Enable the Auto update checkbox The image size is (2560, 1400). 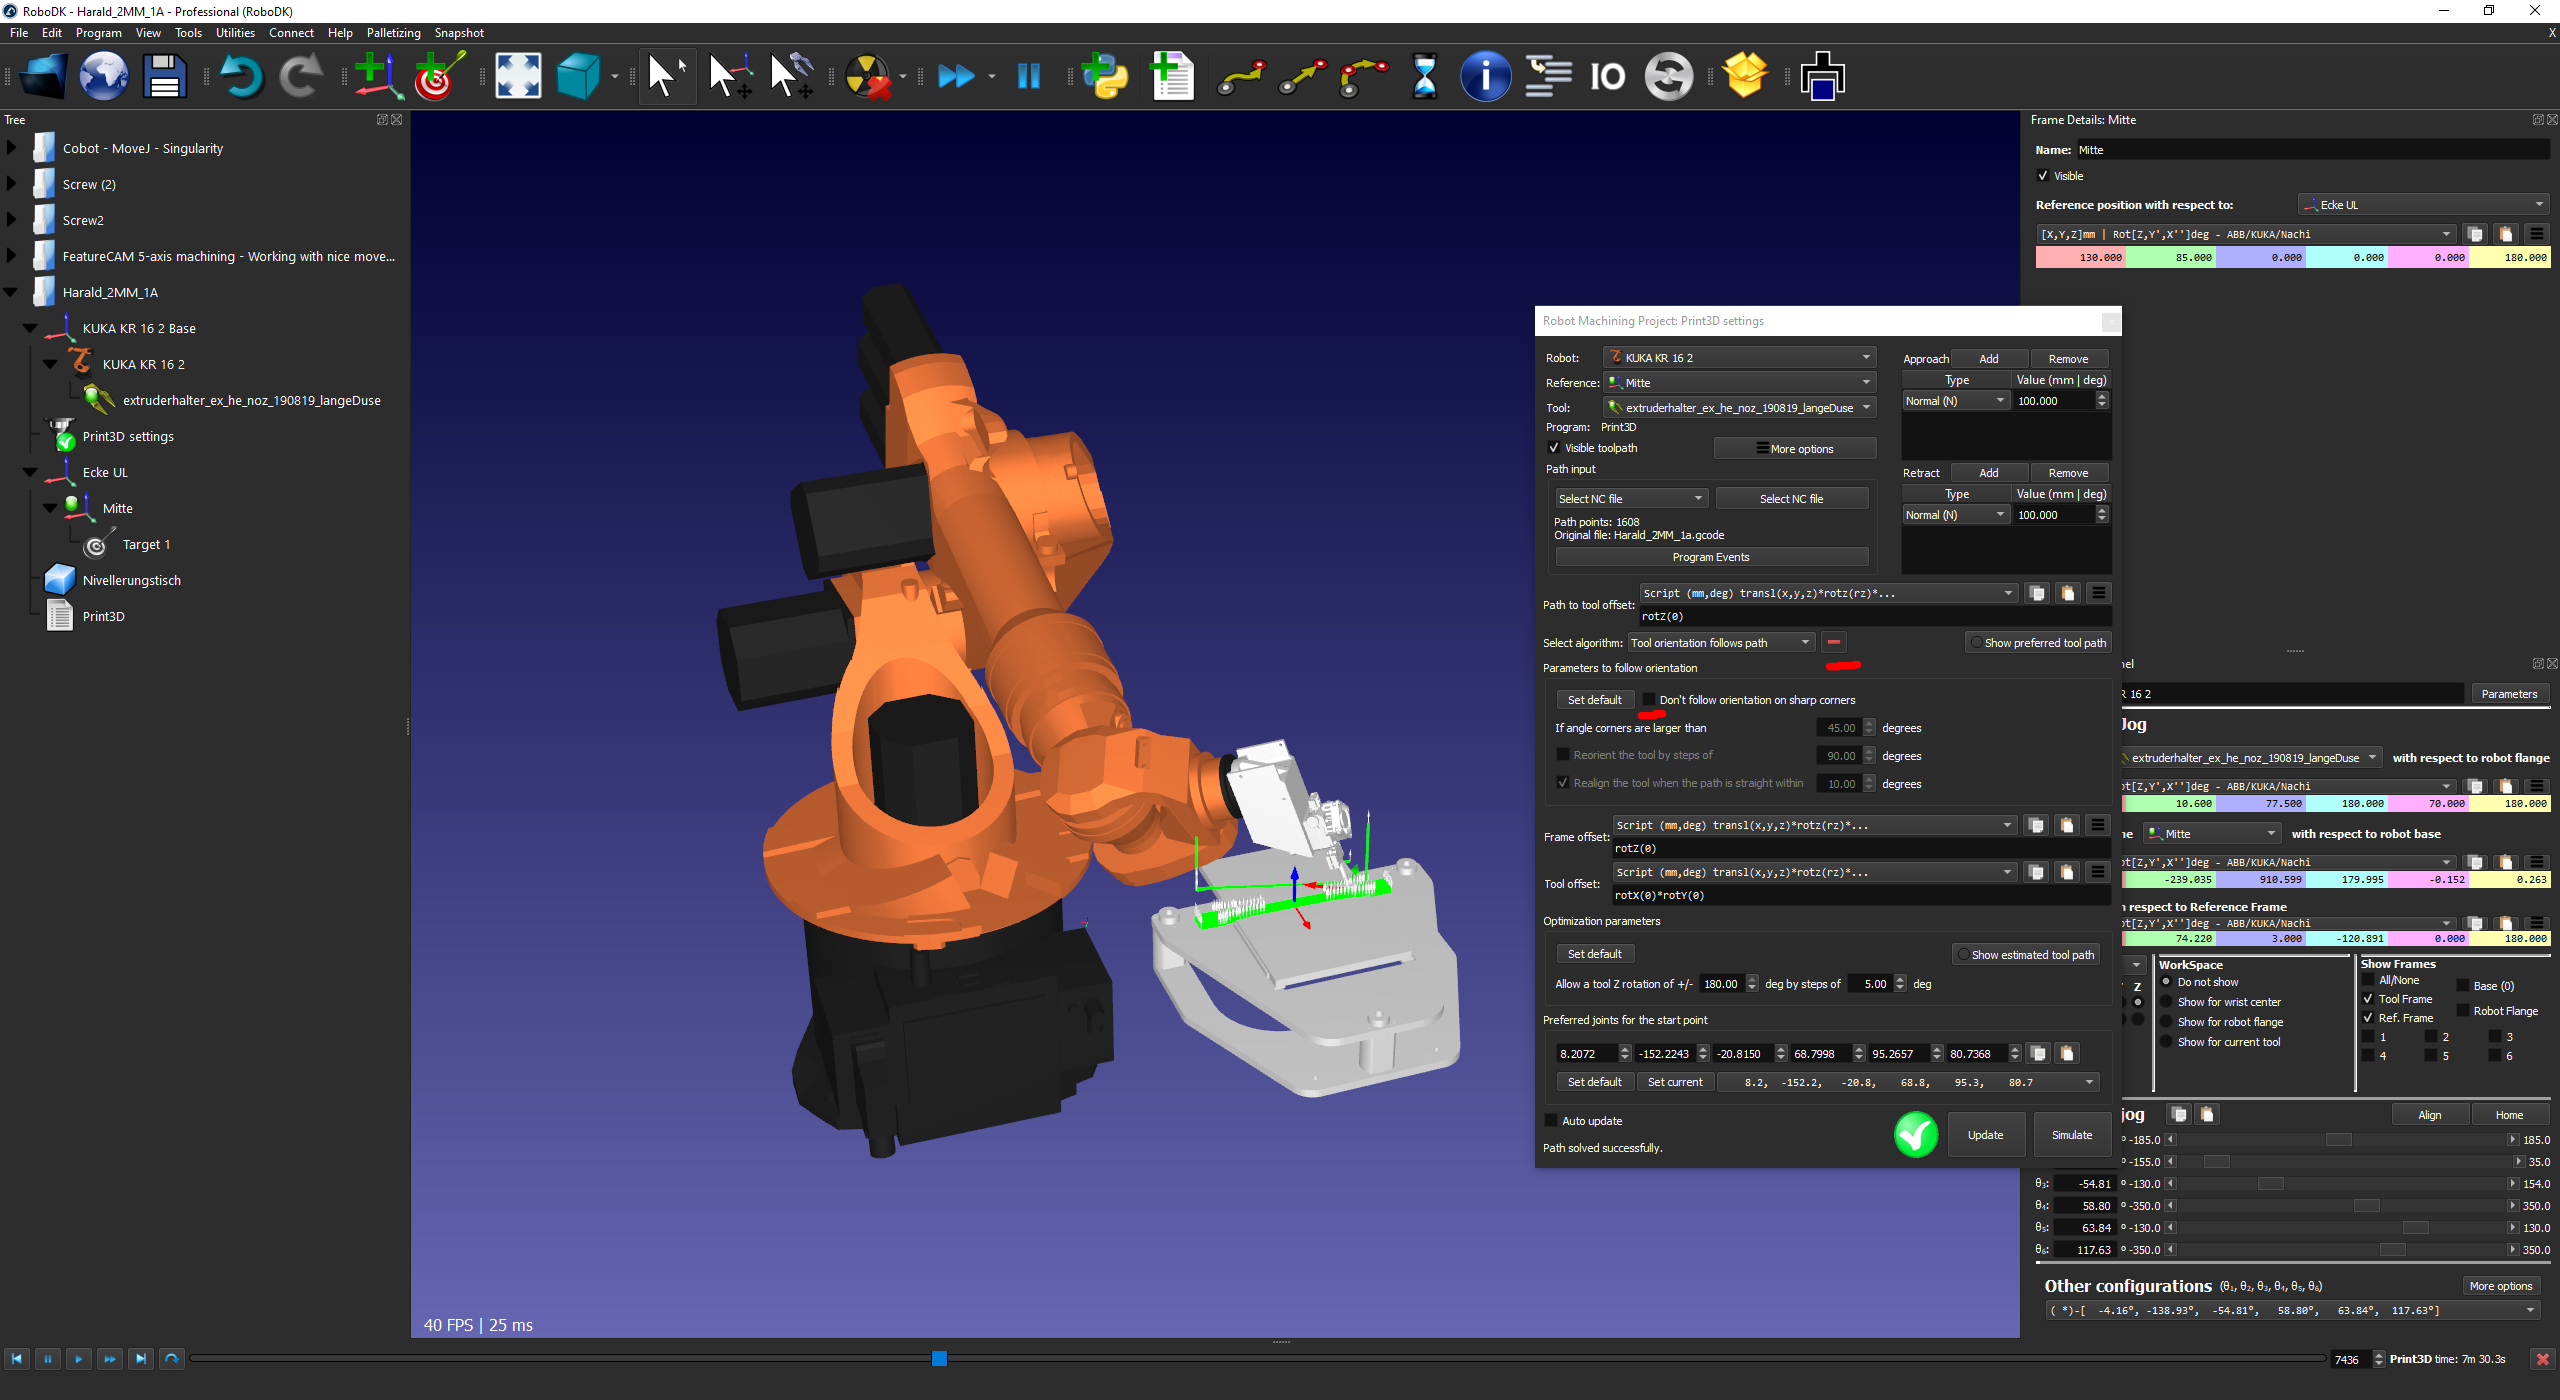[1552, 1121]
